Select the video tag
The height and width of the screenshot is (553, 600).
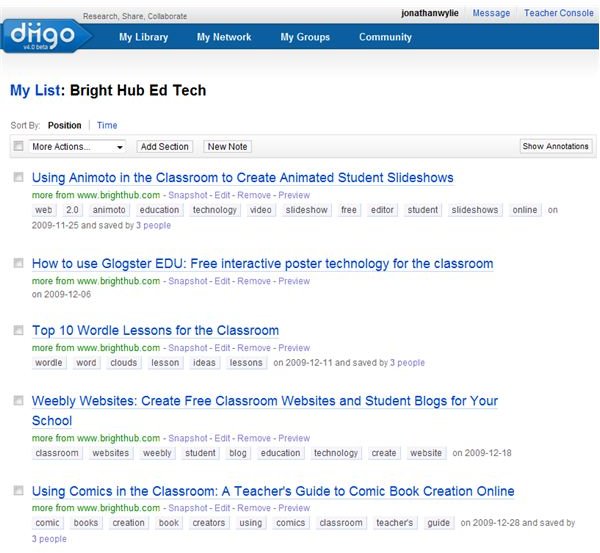pyautogui.click(x=261, y=210)
